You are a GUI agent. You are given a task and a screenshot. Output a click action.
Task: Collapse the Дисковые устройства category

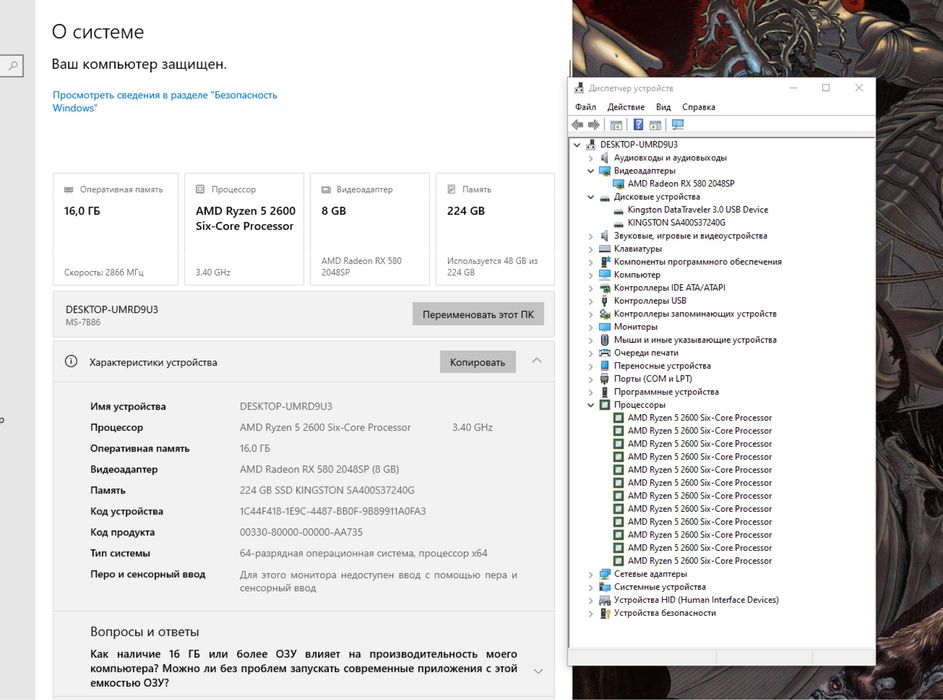[x=591, y=197]
